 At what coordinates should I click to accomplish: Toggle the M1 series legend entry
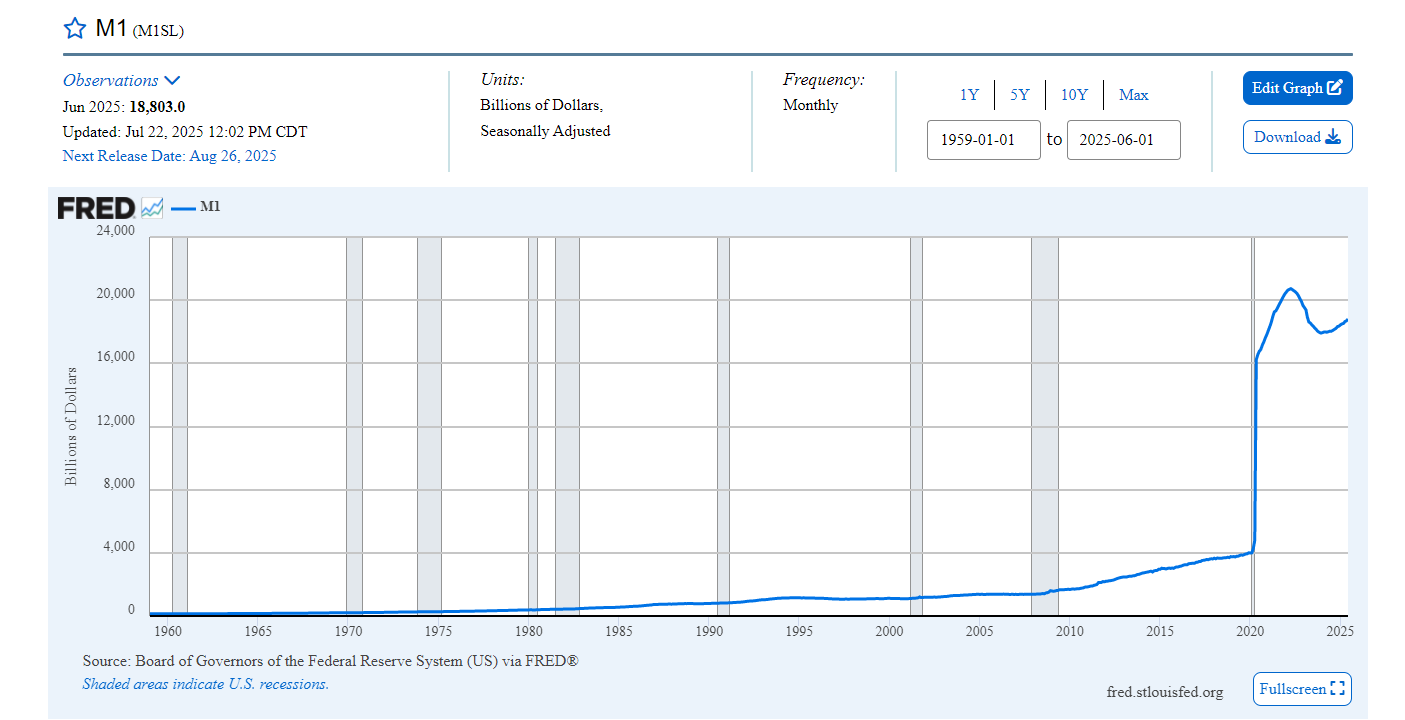click(196, 207)
